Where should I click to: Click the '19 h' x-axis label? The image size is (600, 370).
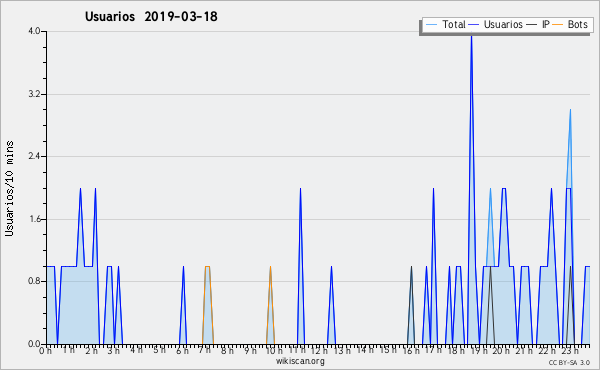[x=478, y=350]
